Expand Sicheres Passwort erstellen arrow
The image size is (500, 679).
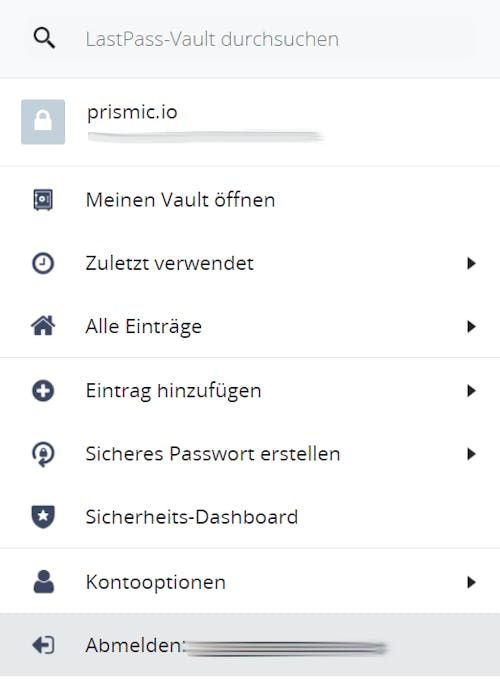pos(471,454)
